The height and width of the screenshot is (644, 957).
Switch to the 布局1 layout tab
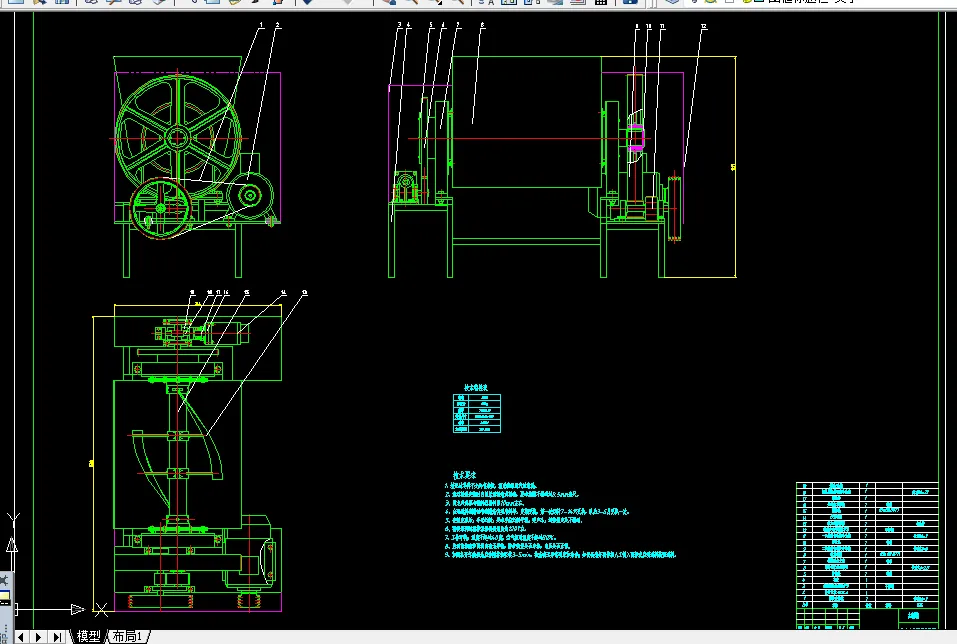tap(127, 637)
